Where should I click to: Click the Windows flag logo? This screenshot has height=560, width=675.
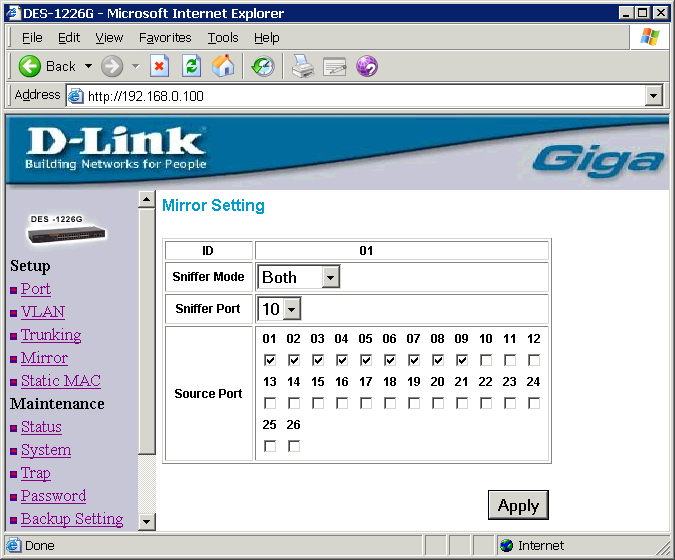click(x=650, y=37)
